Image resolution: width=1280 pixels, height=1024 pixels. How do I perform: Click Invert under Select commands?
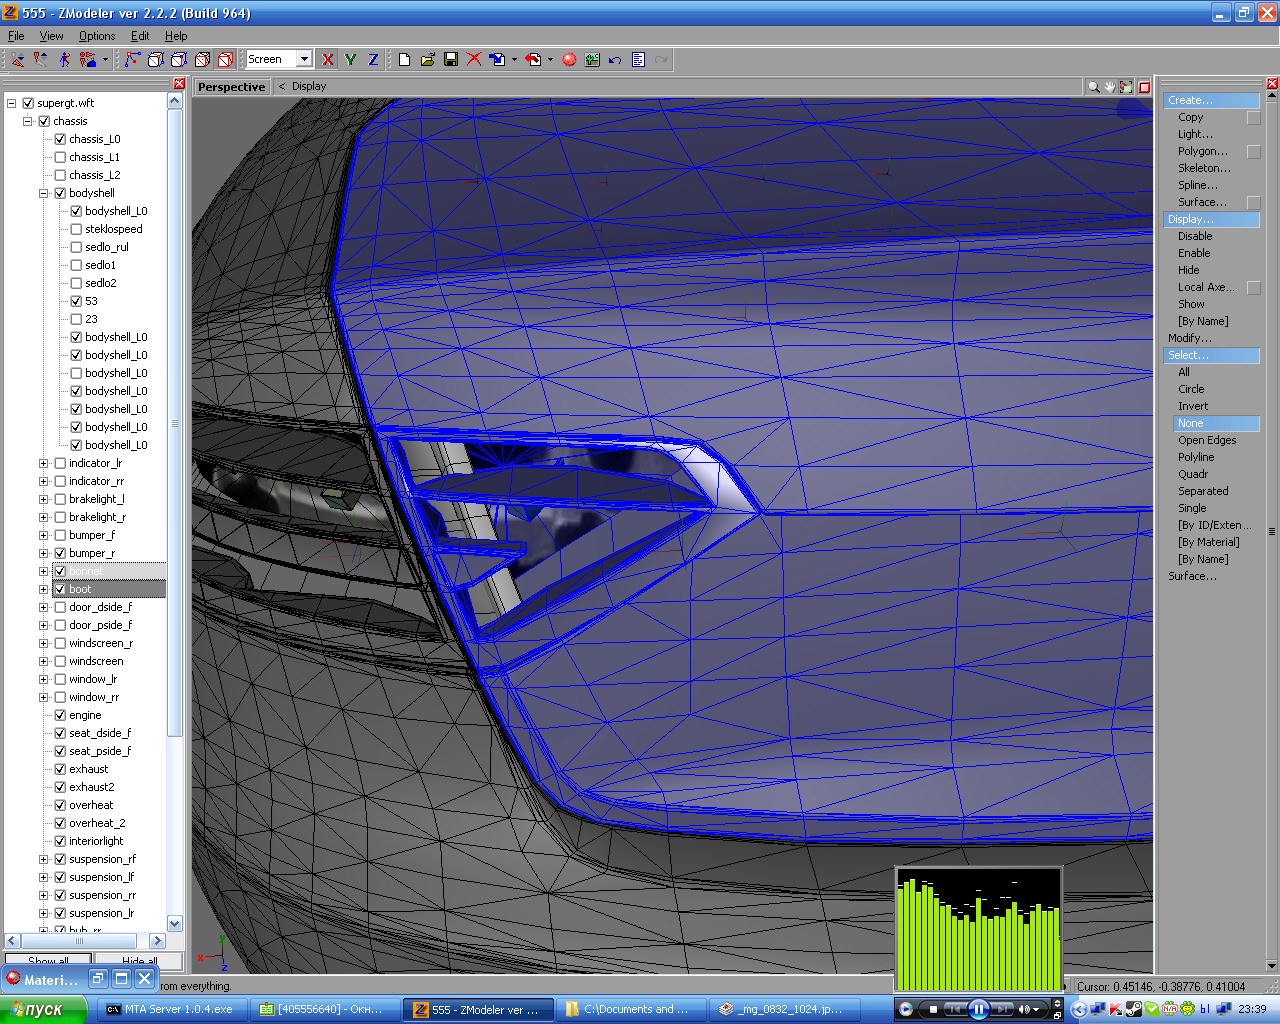coord(1192,406)
